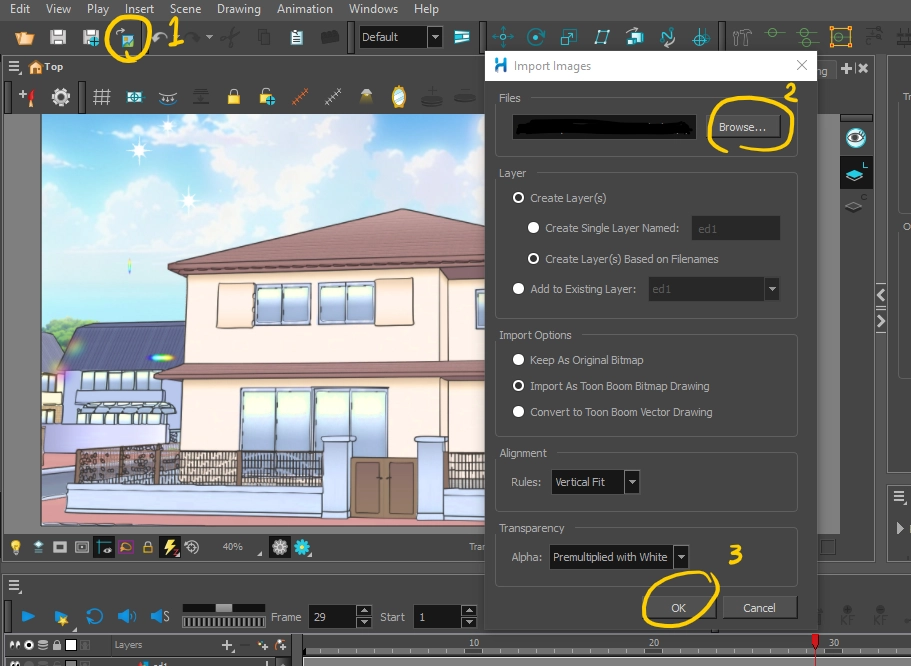Open the Animation menu
The image size is (911, 666).
(304, 9)
